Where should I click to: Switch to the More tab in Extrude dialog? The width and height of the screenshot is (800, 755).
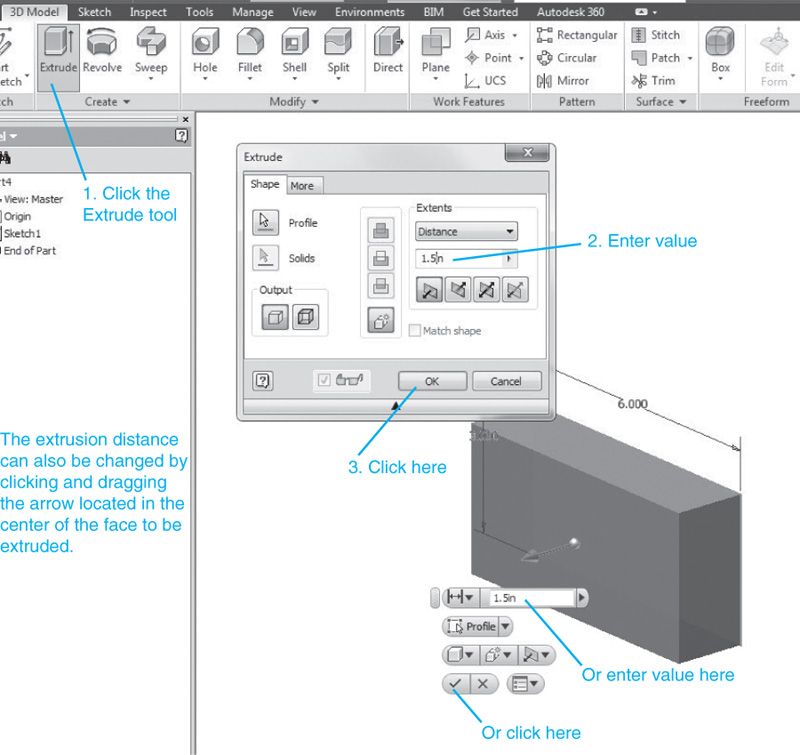[303, 186]
